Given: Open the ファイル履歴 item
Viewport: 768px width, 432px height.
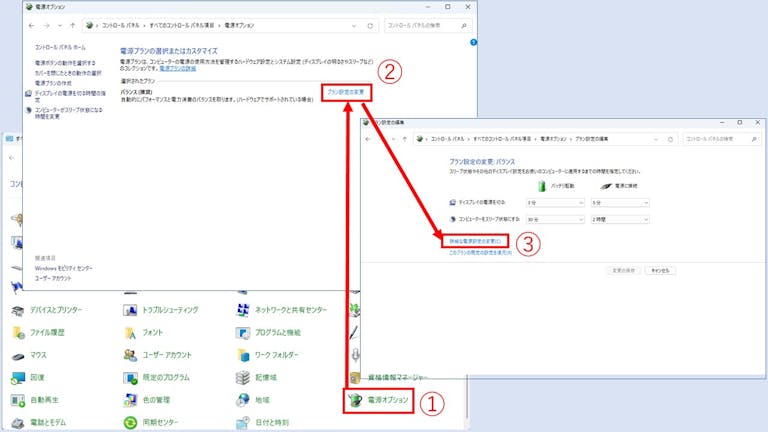Looking at the screenshot, I should point(38,333).
